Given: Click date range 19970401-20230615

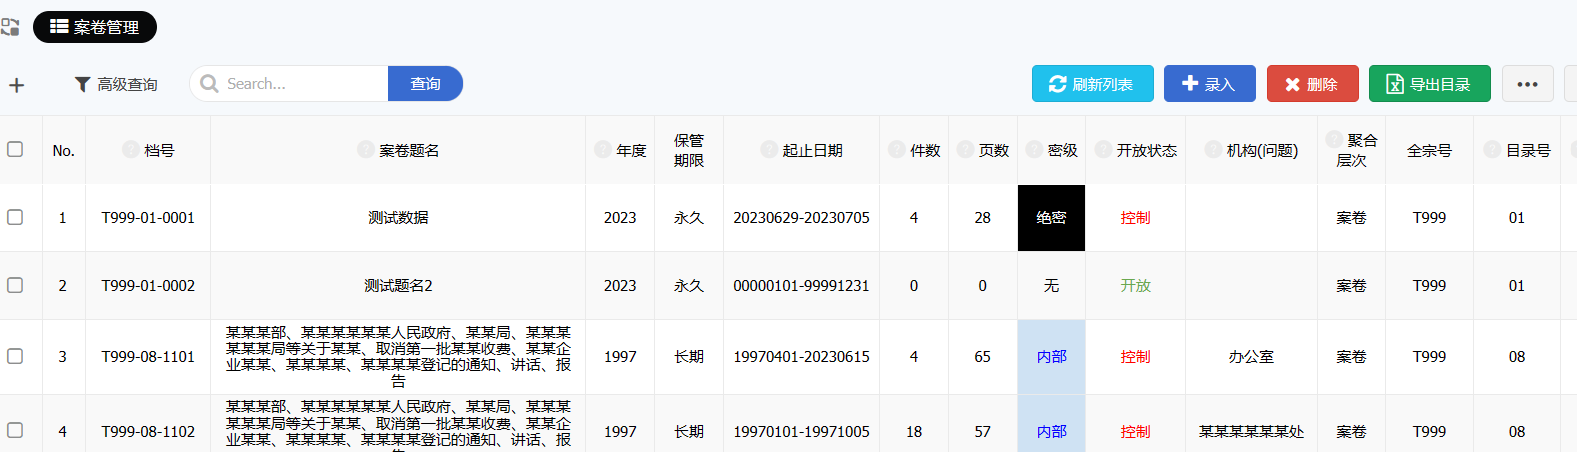Looking at the screenshot, I should pyautogui.click(x=801, y=356).
